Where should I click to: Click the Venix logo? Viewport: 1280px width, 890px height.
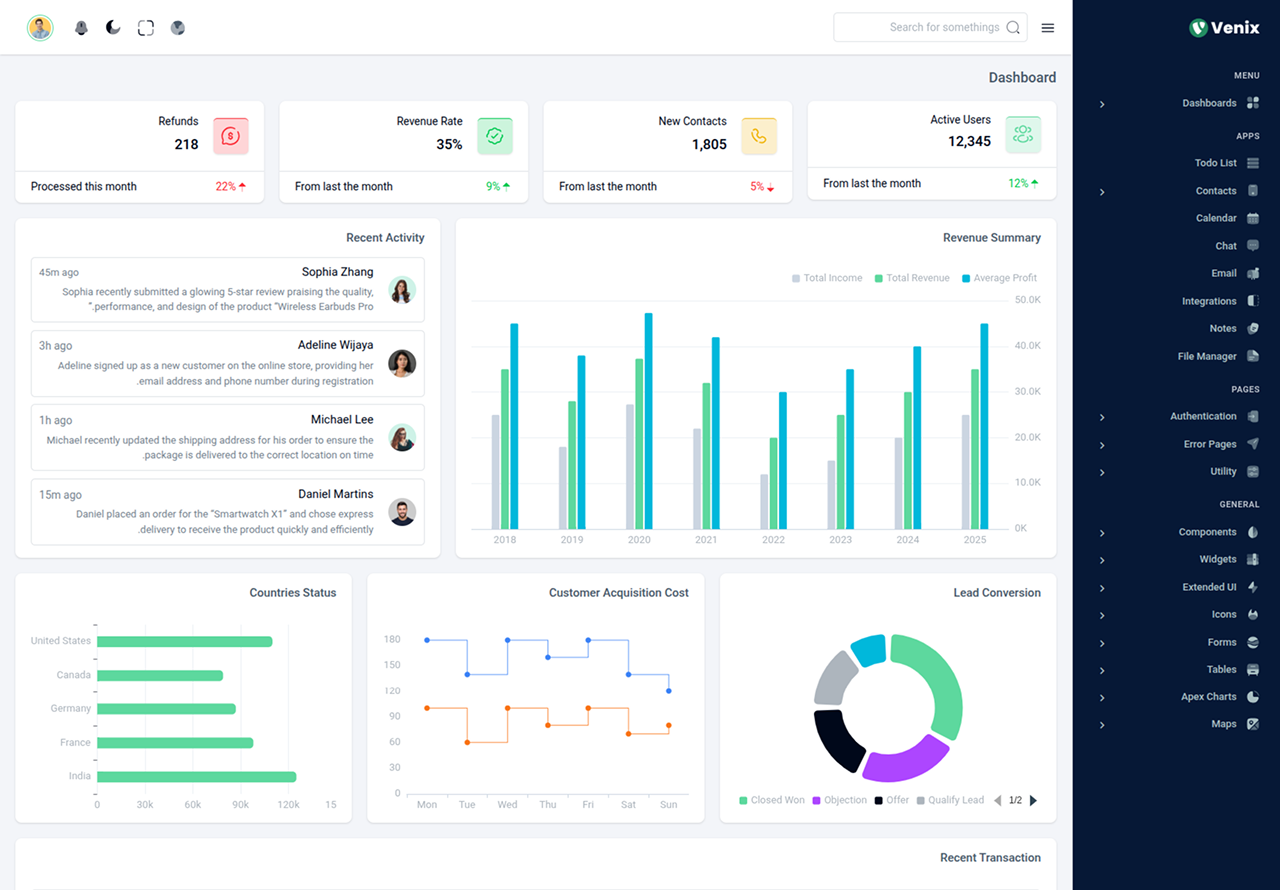tap(1224, 28)
